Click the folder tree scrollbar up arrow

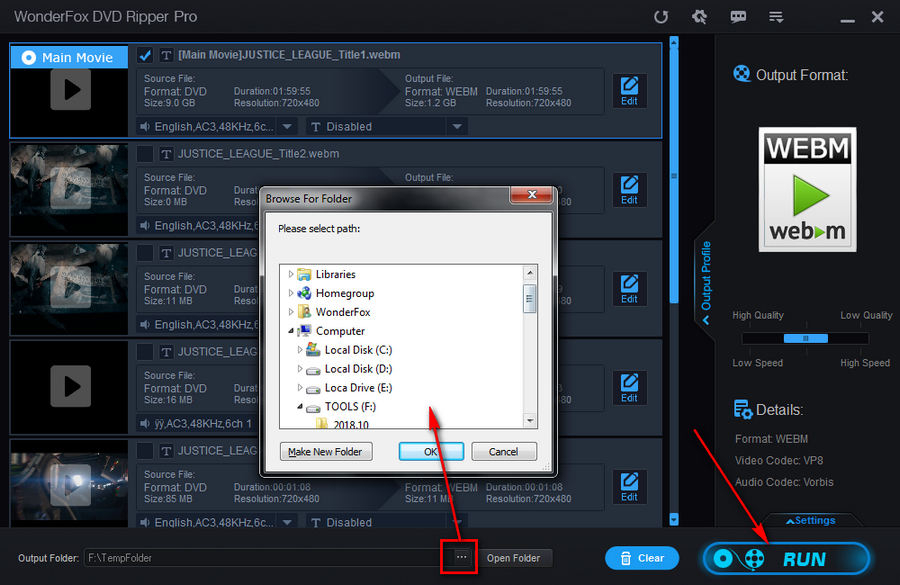(530, 273)
